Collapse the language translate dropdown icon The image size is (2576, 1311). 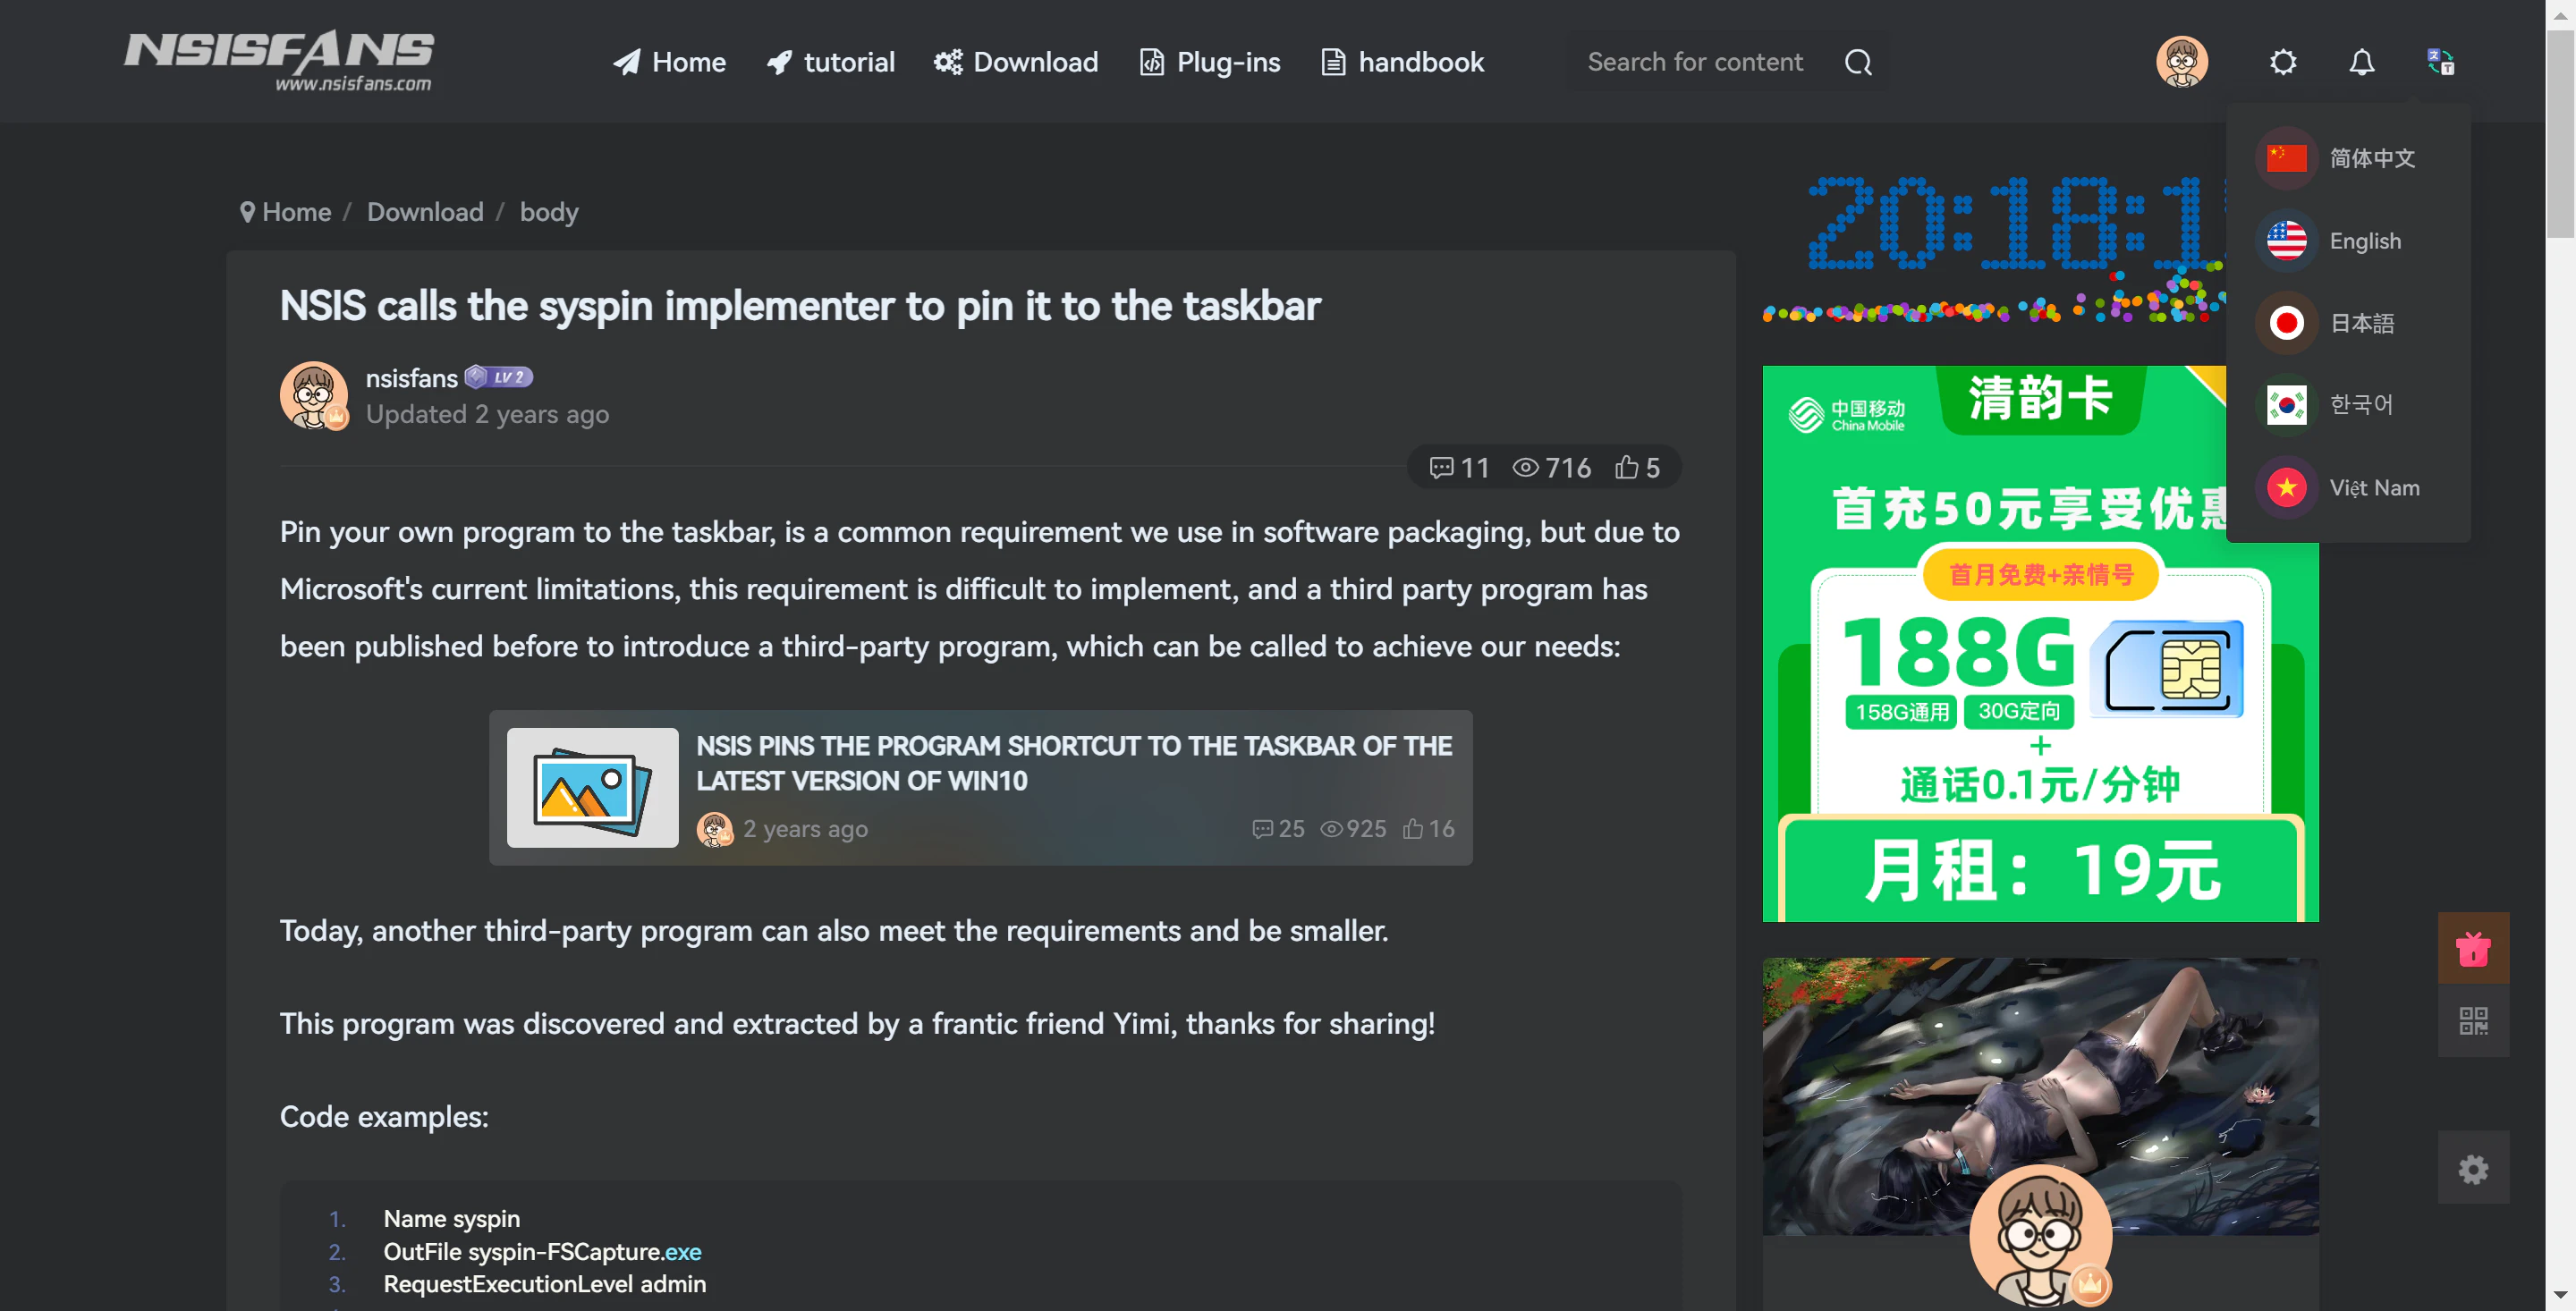[2440, 62]
